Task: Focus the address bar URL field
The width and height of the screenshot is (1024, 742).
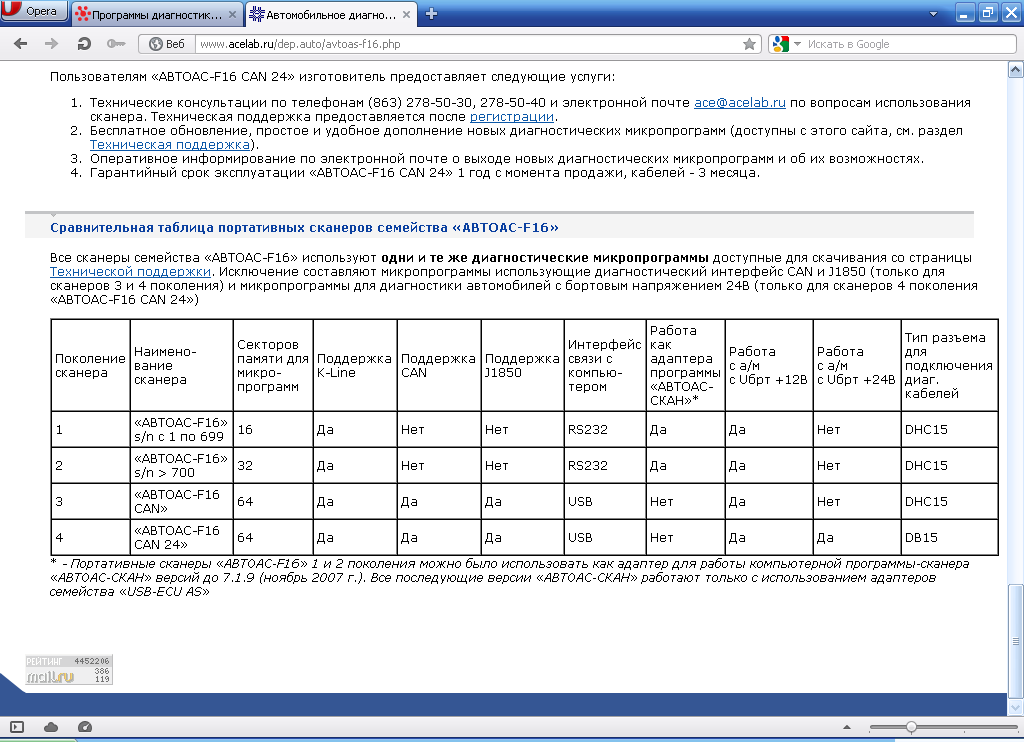Action: [468, 44]
